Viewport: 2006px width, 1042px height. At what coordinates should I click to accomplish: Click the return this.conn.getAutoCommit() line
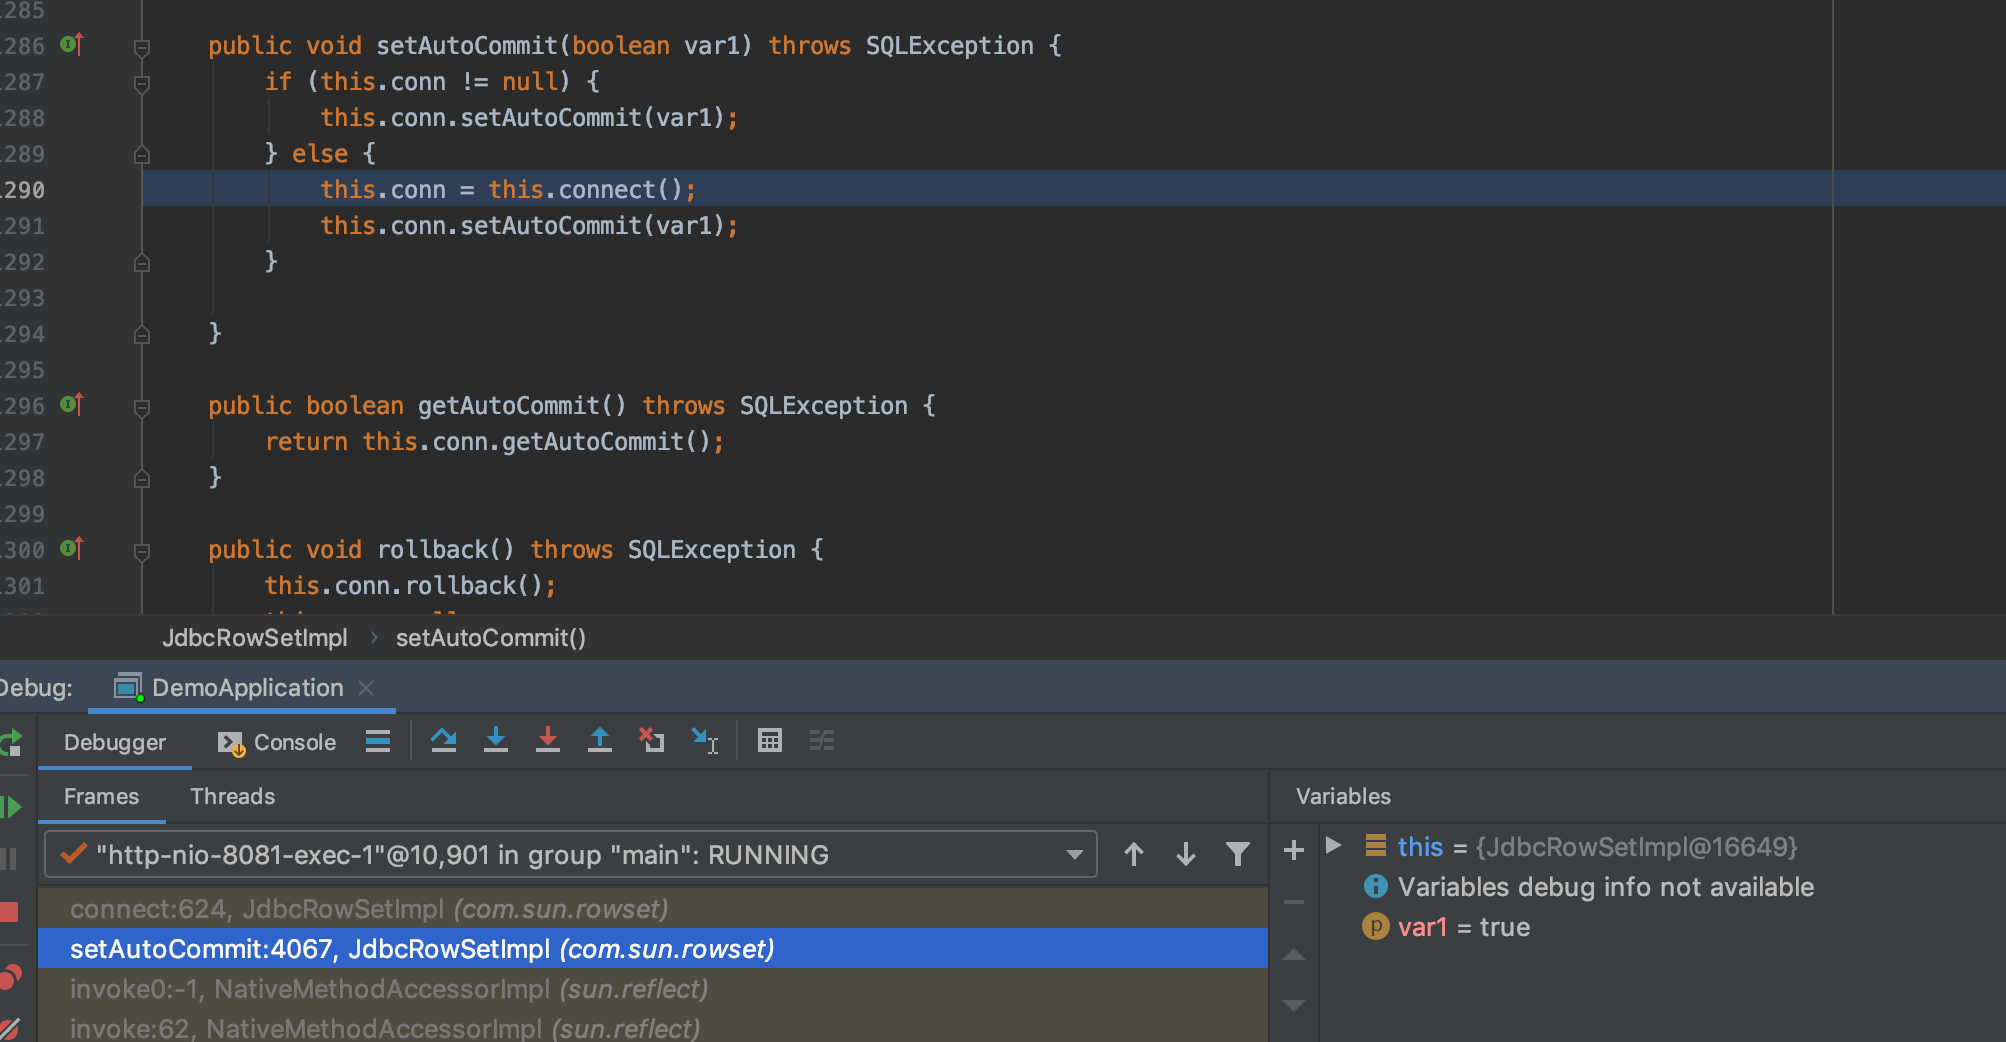pyautogui.click(x=494, y=441)
